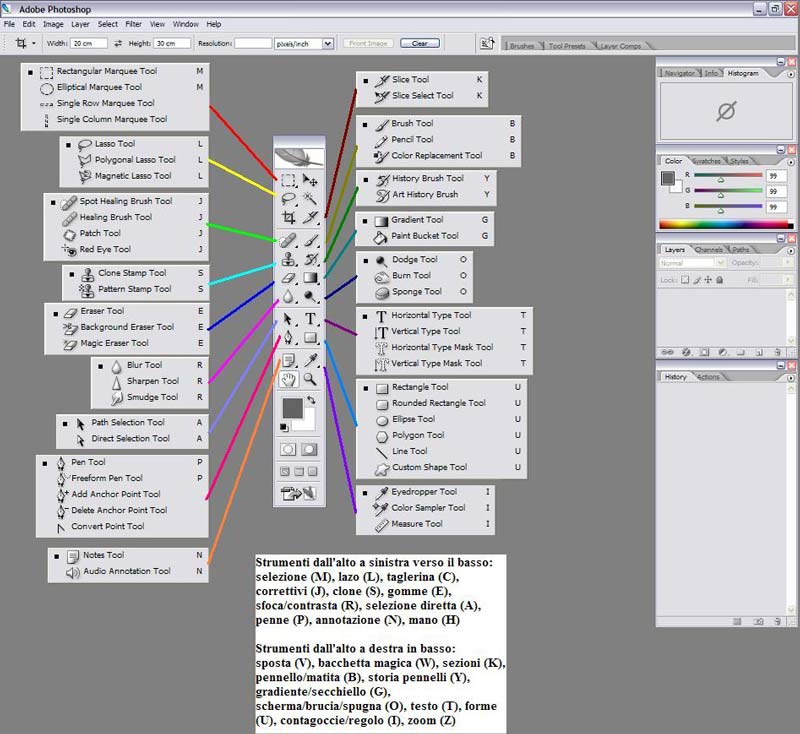The width and height of the screenshot is (800, 734).
Task: Toggle Lock transparent pixels in the Layers panel
Action: (685, 280)
